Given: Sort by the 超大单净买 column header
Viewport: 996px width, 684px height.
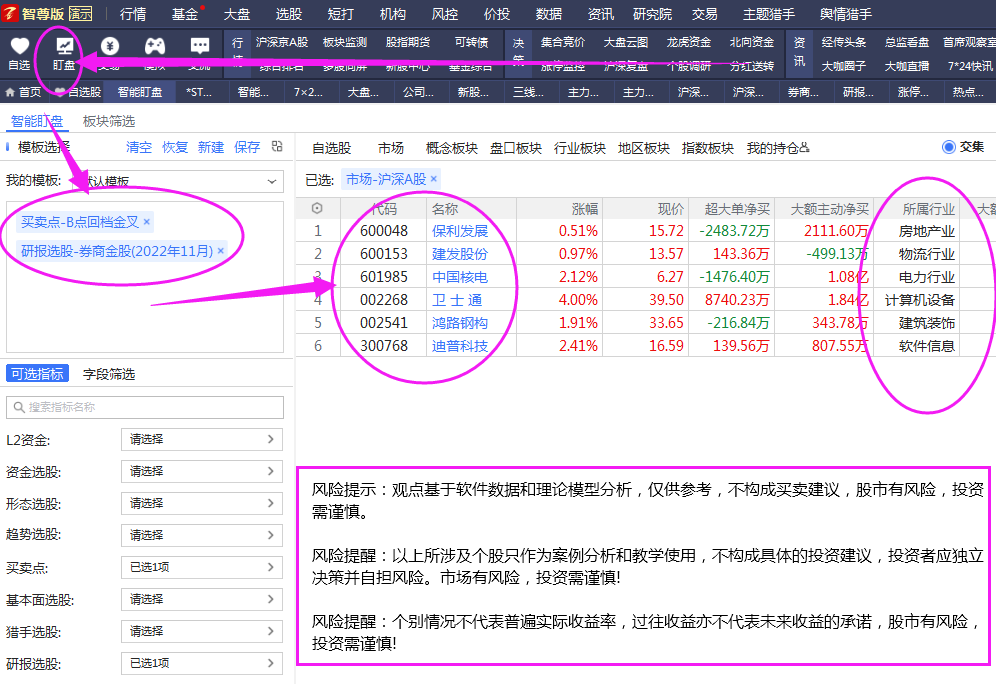Looking at the screenshot, I should click(x=737, y=209).
